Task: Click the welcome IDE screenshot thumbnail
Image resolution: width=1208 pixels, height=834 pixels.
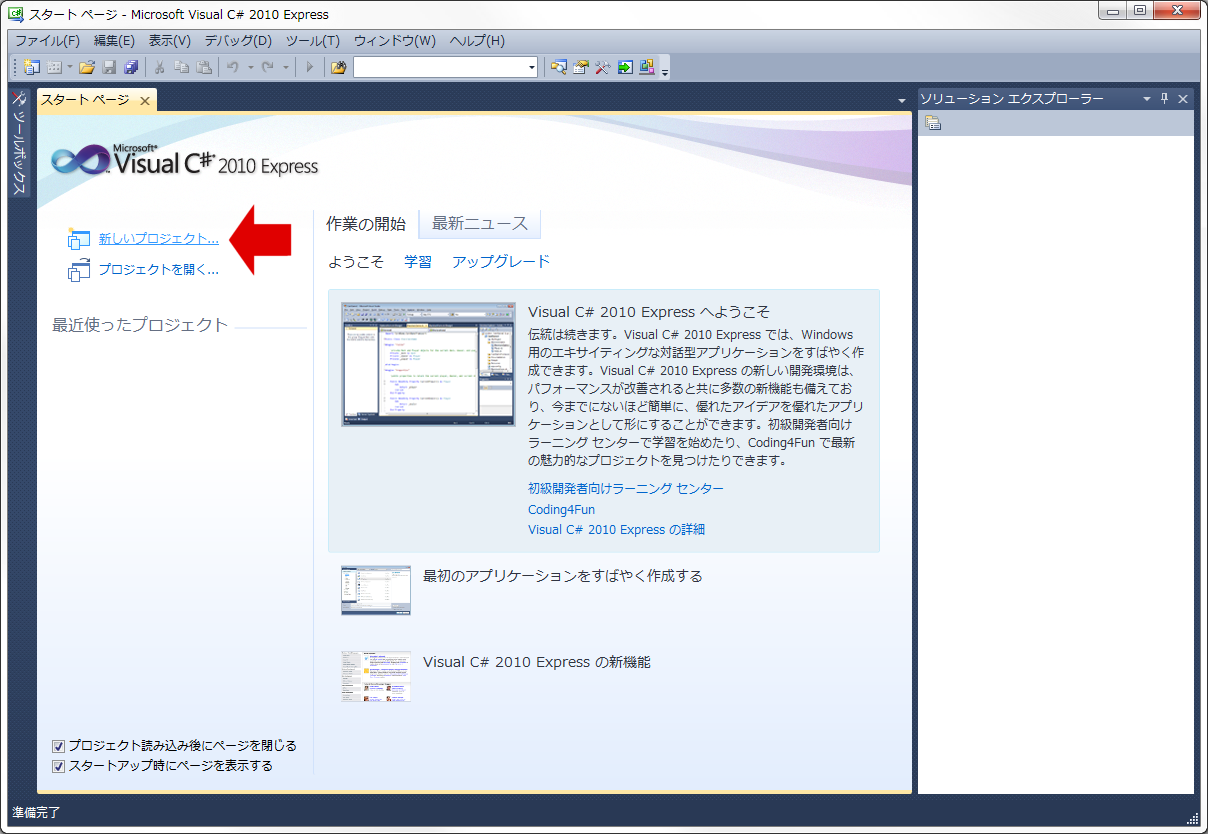Action: click(429, 365)
